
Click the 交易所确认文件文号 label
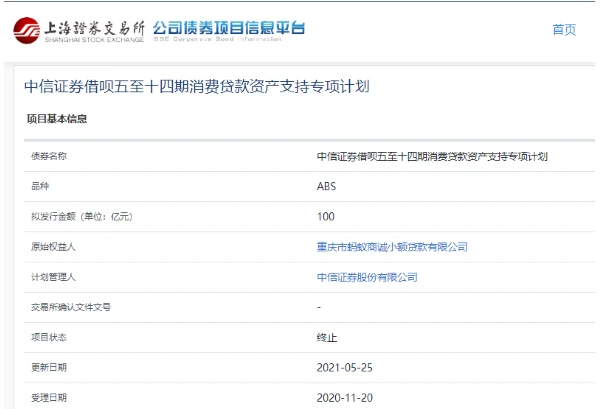coord(71,307)
